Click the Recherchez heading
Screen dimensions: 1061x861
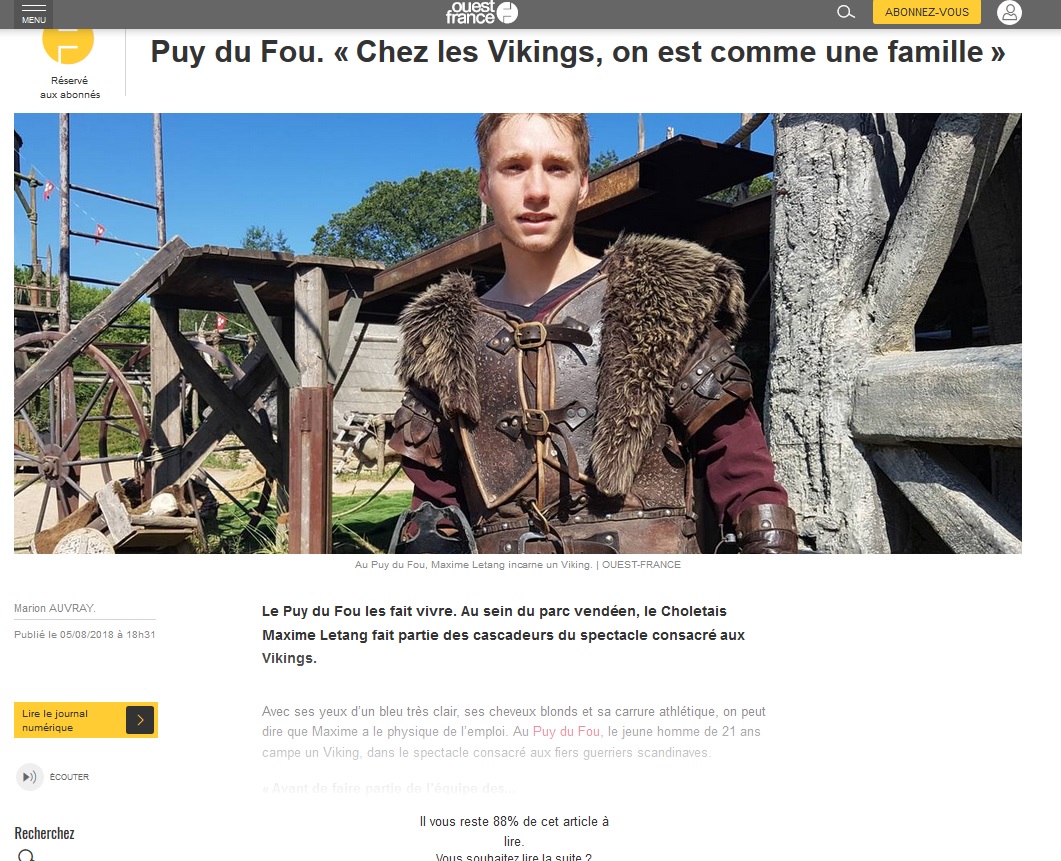(45, 833)
